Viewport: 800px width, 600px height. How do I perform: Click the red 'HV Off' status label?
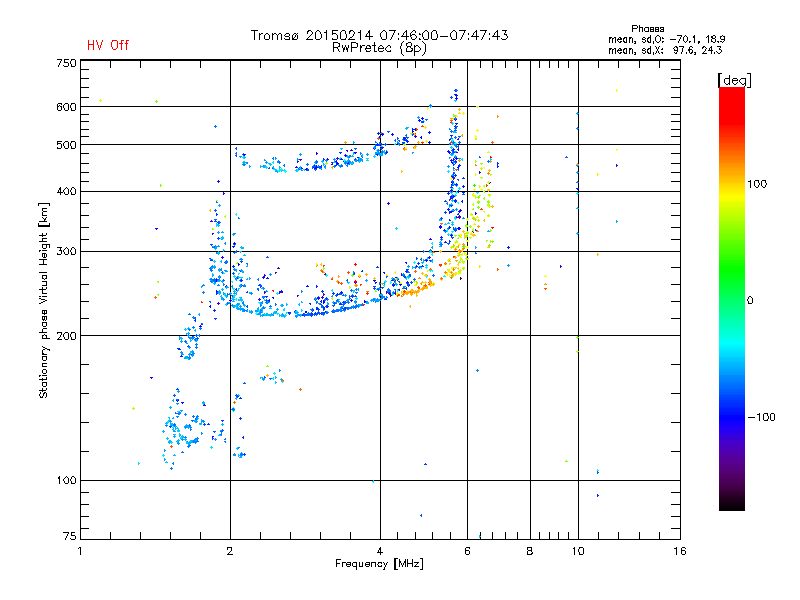[x=108, y=45]
